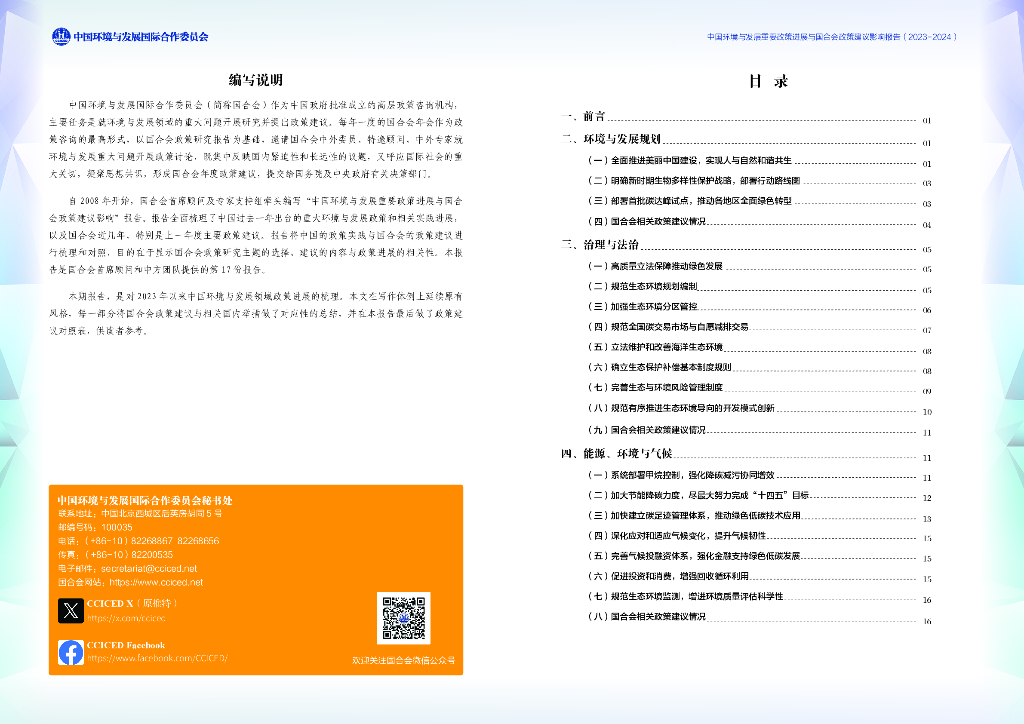
Task: Click the fax number (+86-10) 82200535
Action: point(129,555)
